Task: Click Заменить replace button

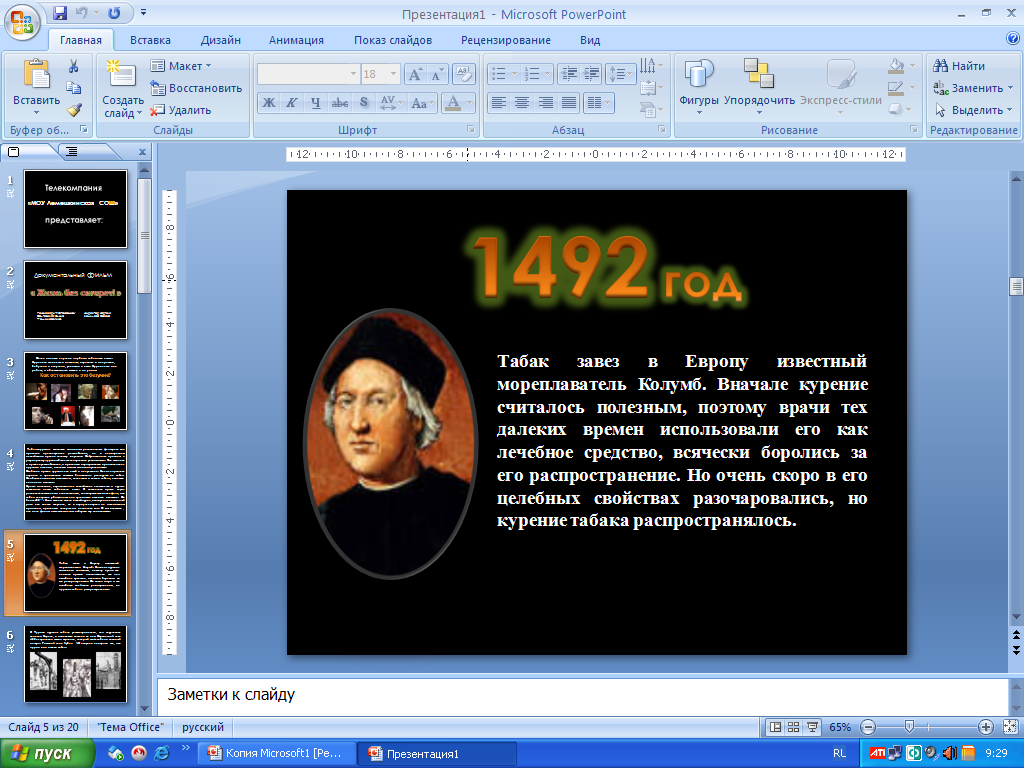Action: click(x=972, y=88)
